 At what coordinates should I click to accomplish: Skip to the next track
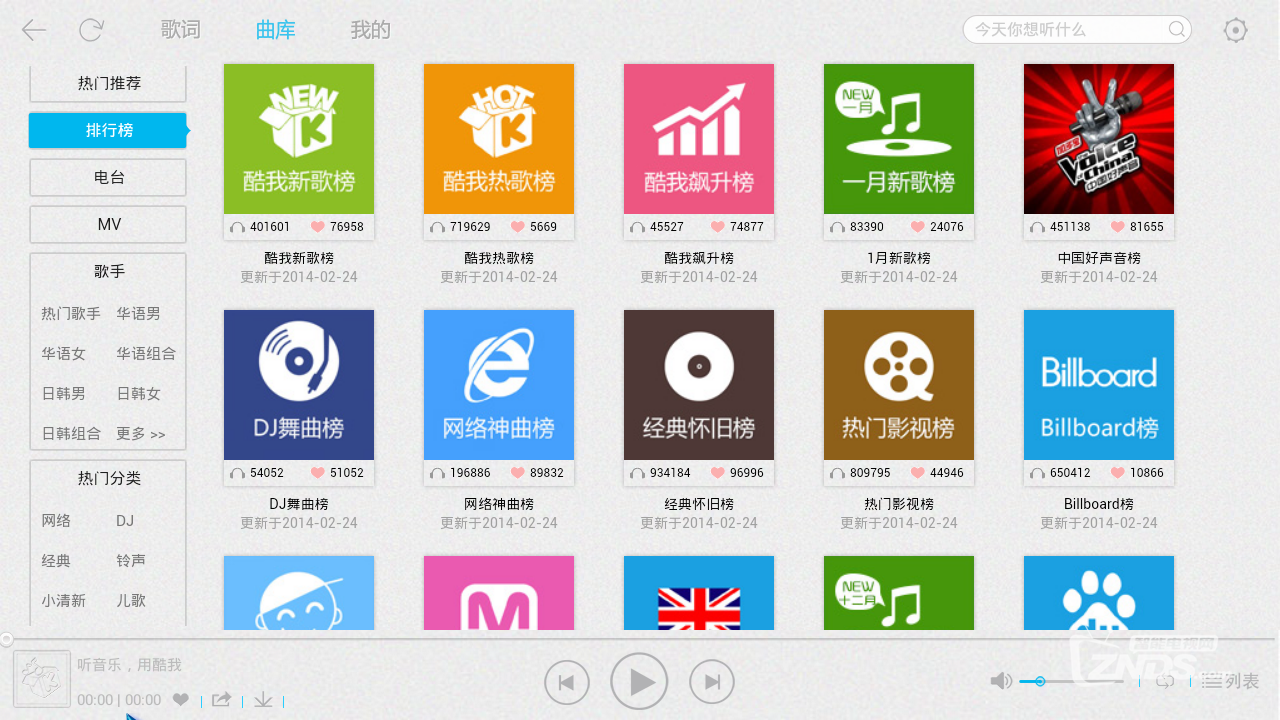click(x=712, y=683)
